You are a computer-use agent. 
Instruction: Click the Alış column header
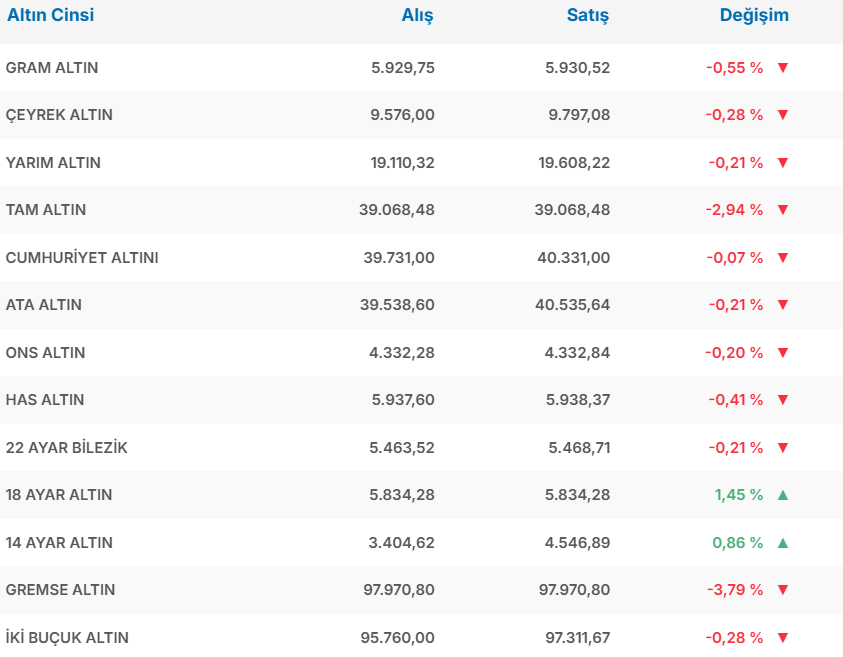point(417,16)
